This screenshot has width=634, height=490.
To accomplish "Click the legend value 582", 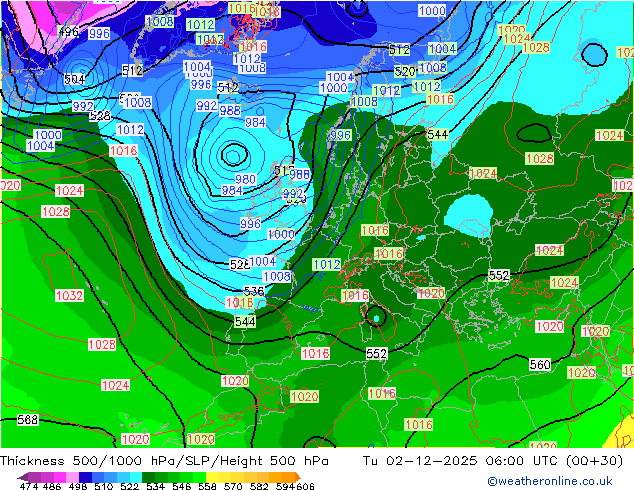I will point(259,486).
